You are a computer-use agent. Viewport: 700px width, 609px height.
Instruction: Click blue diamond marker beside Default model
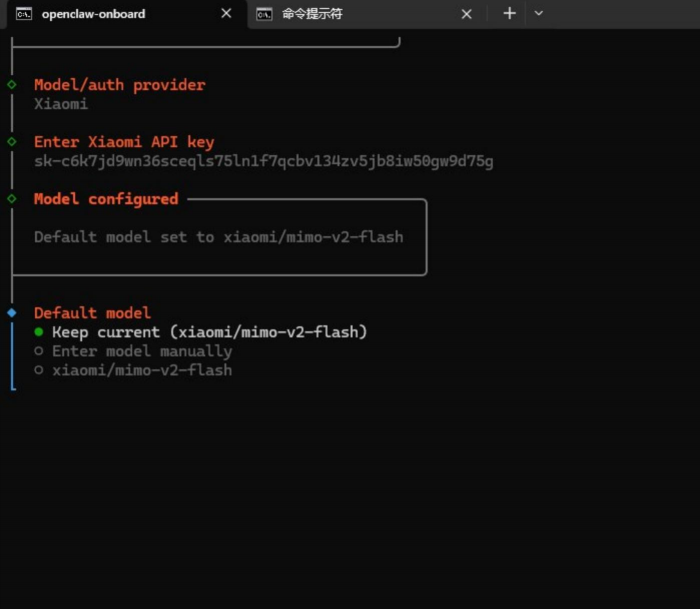(12, 313)
